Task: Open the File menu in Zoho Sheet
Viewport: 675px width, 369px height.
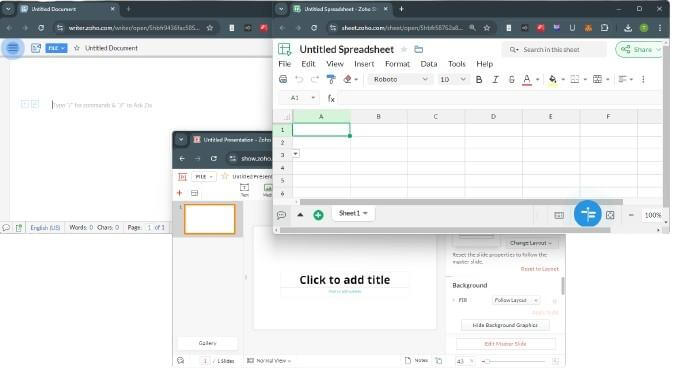Action: [x=285, y=64]
